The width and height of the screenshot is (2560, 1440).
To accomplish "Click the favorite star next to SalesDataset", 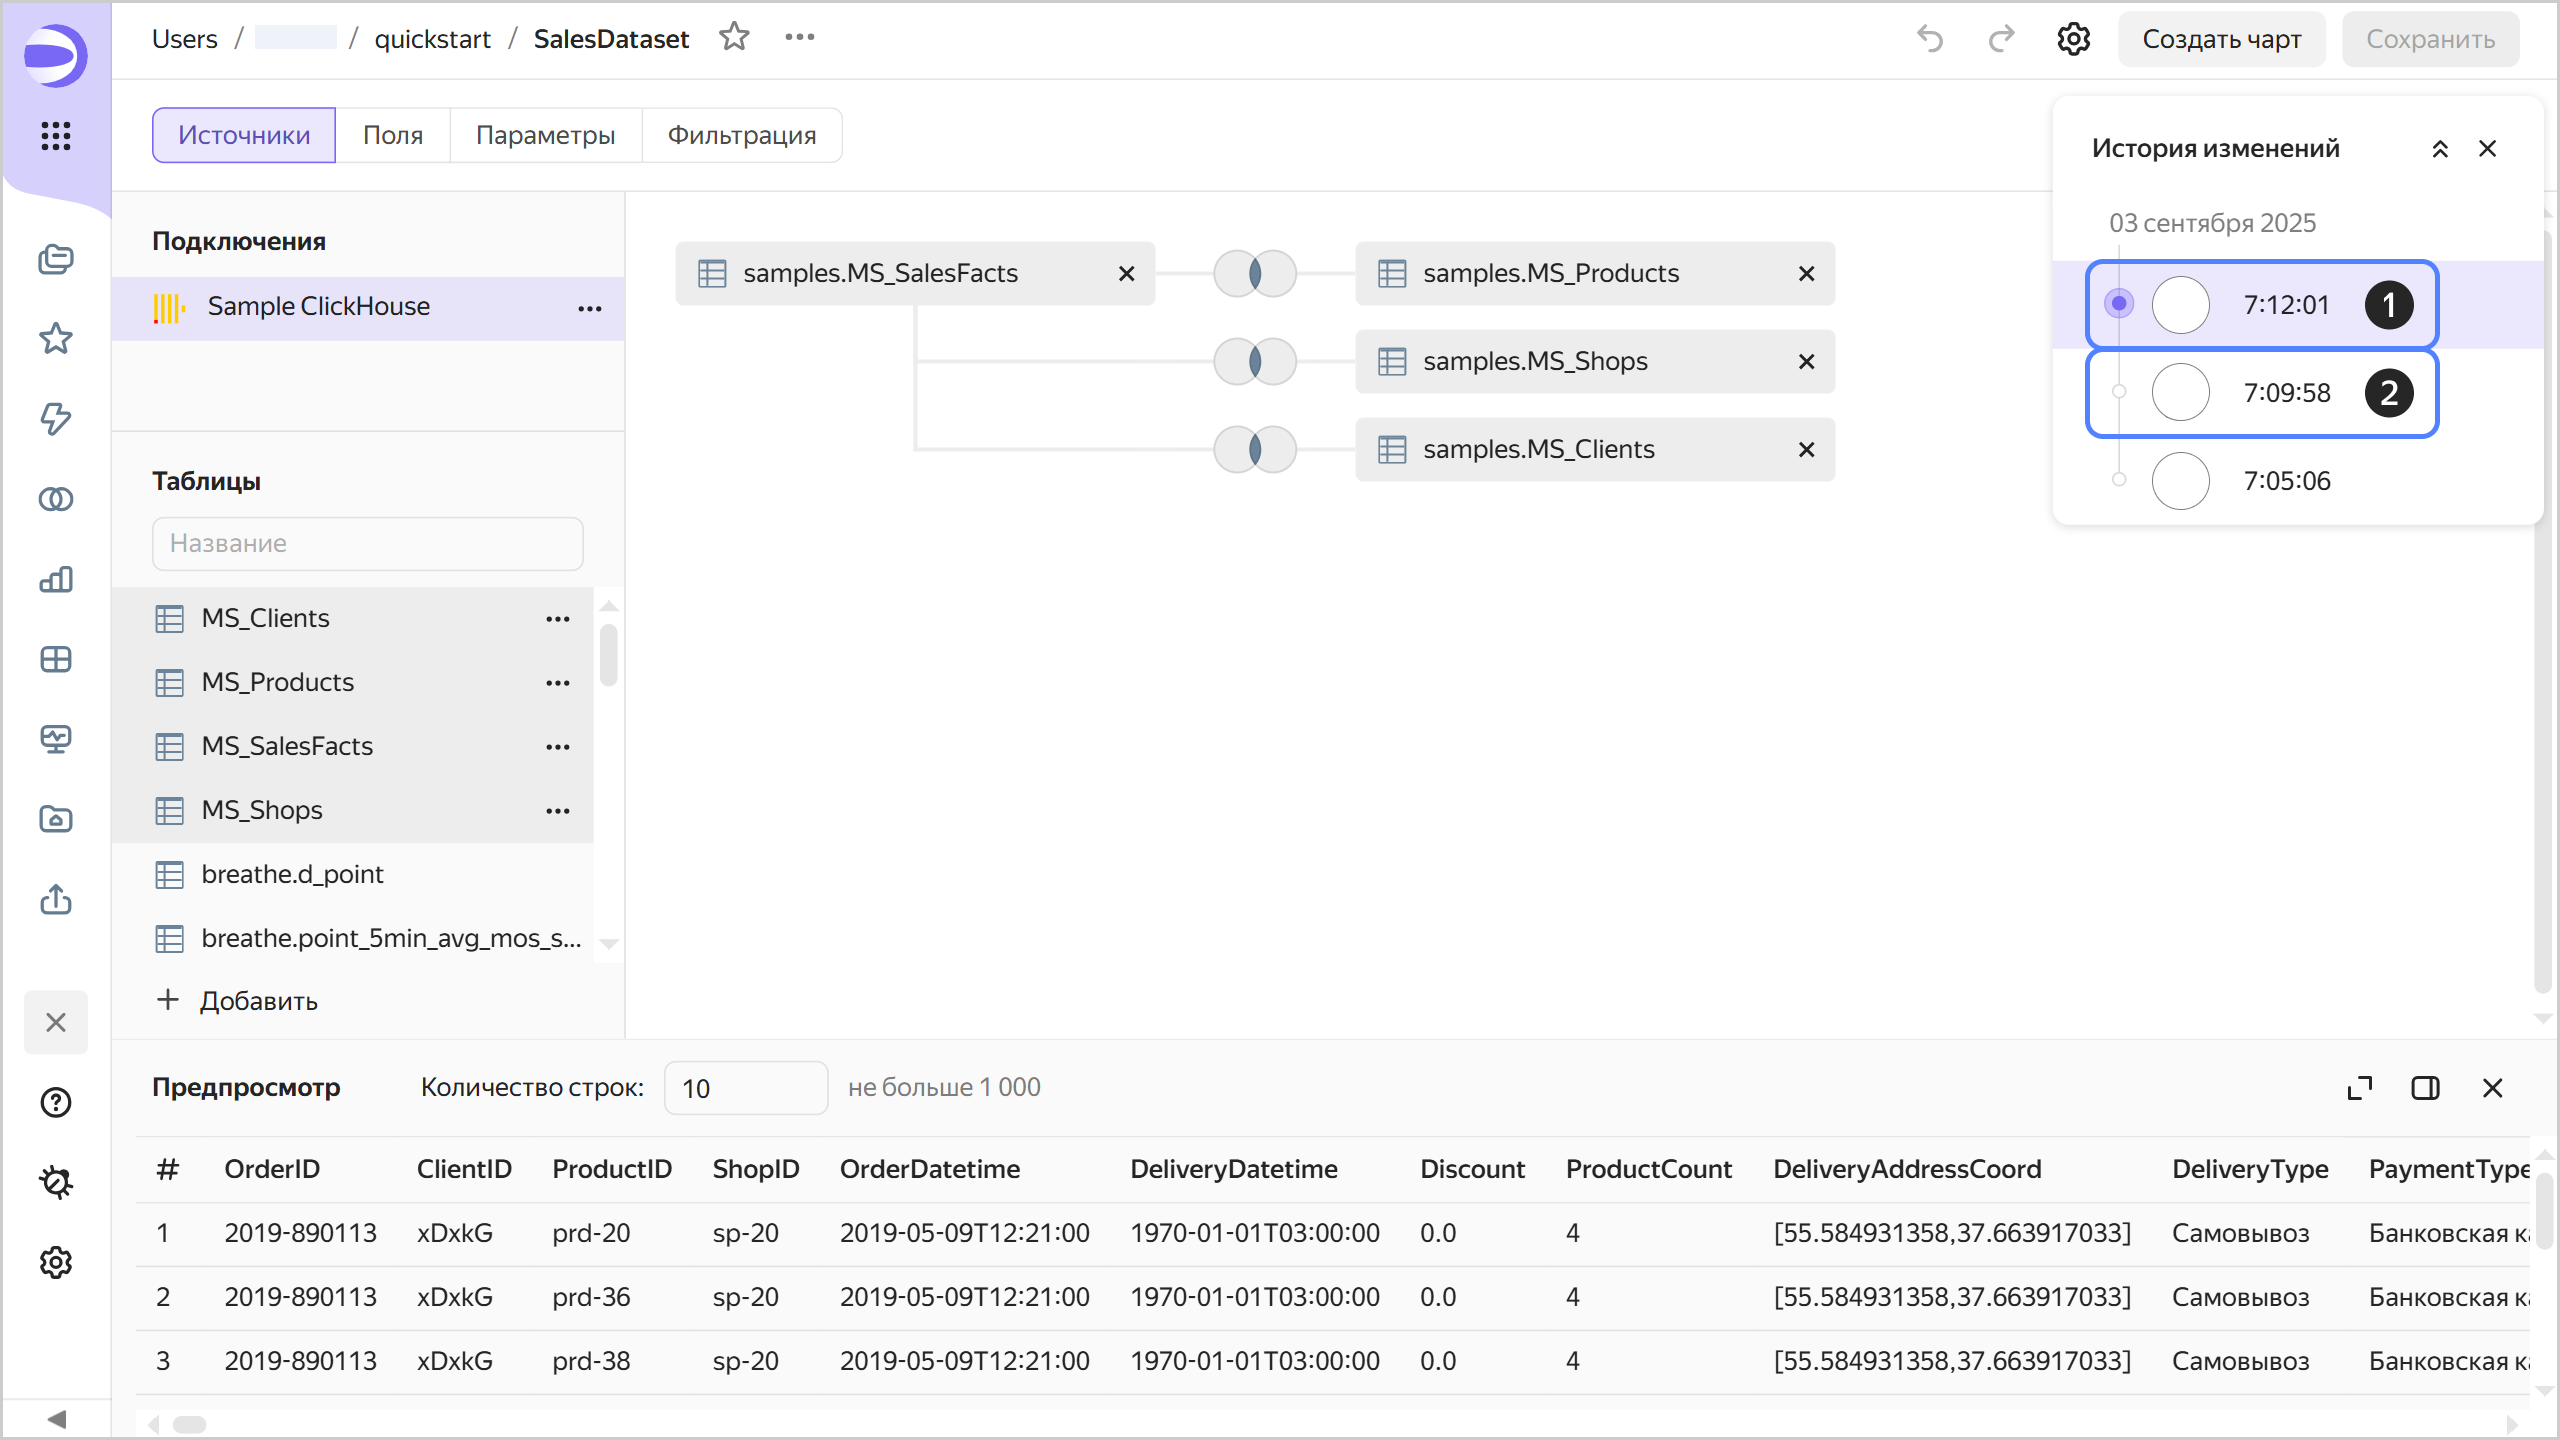I will (x=734, y=38).
